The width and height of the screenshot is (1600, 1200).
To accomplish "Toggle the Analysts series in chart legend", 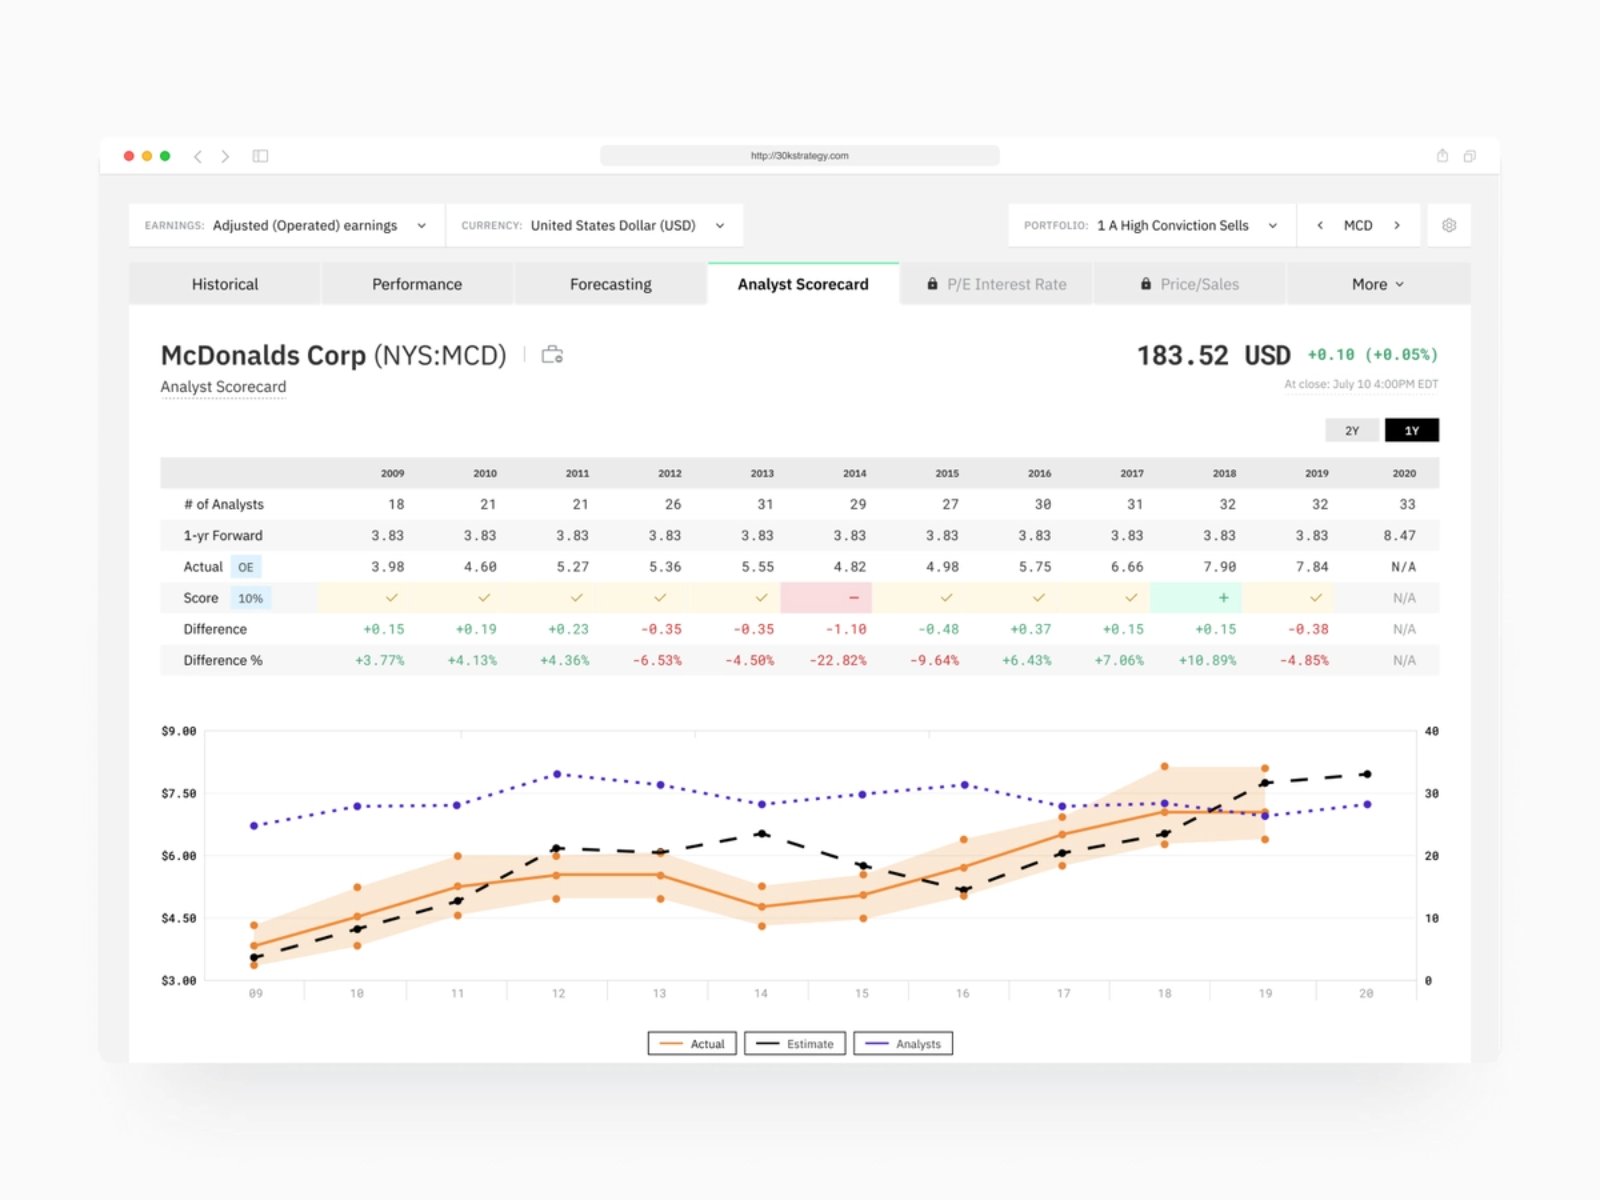I will click(903, 1044).
